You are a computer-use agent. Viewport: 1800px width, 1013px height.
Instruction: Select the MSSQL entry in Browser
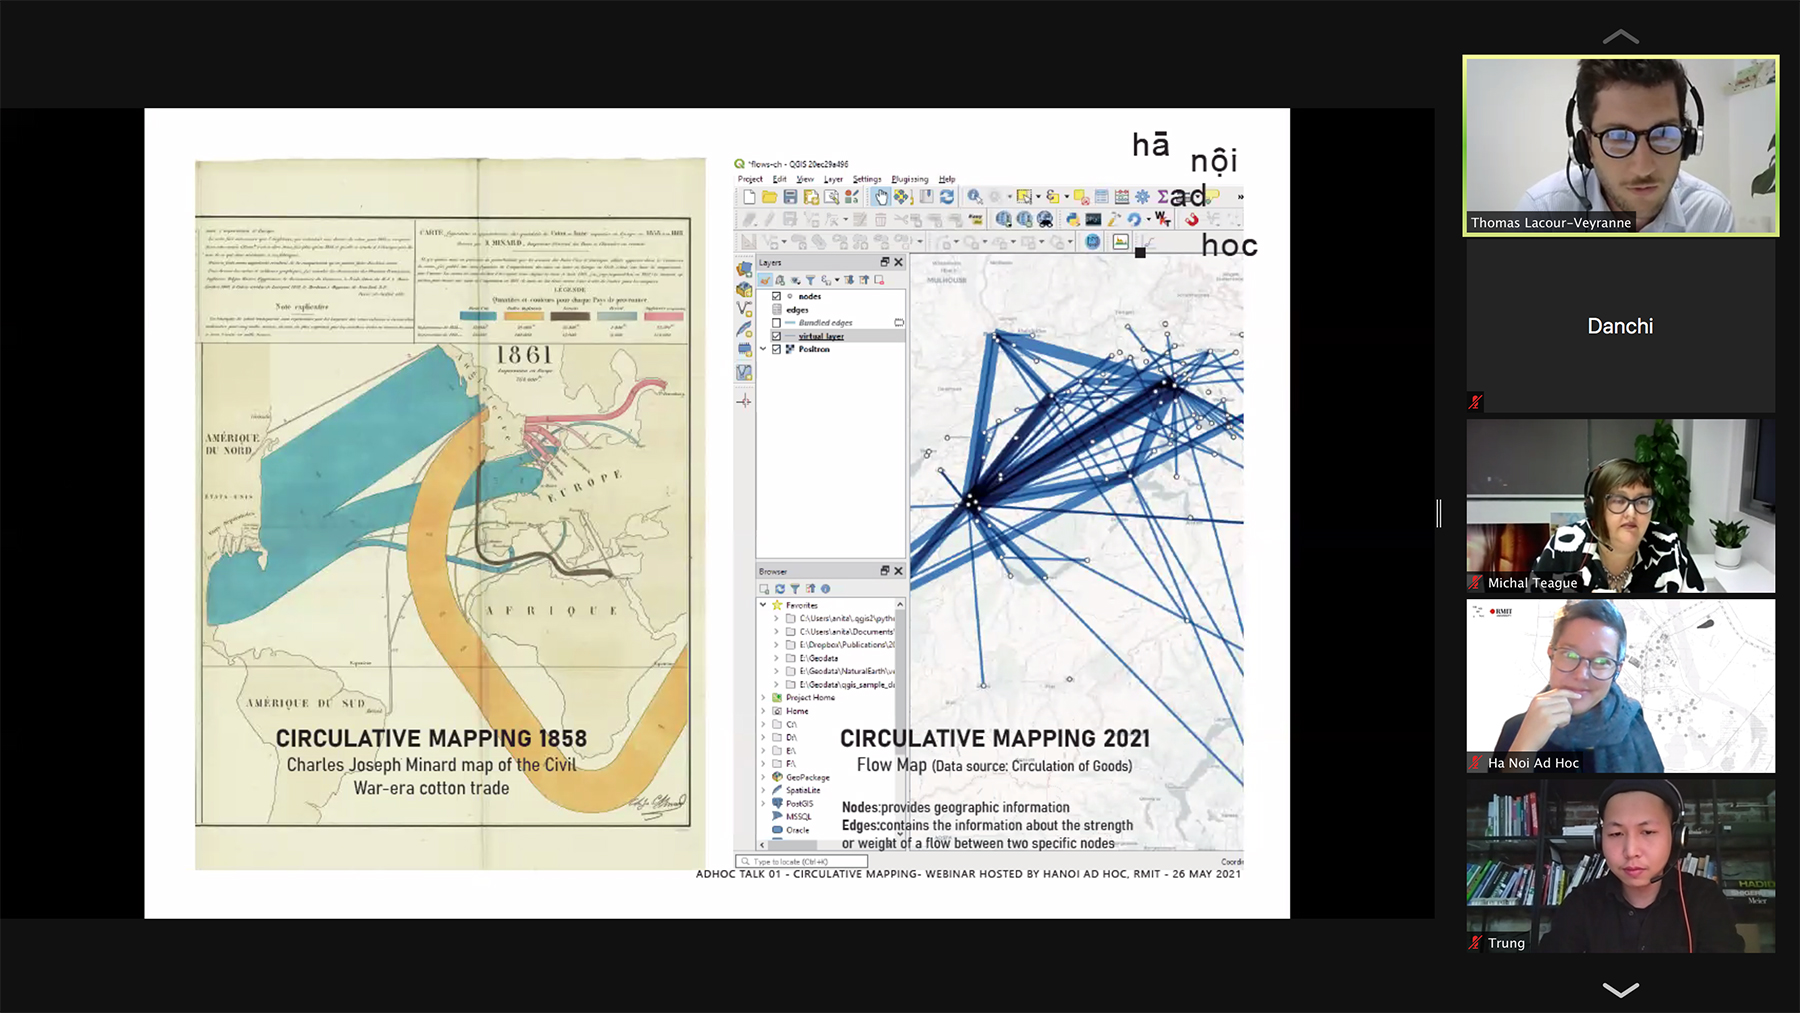pyautogui.click(x=798, y=816)
